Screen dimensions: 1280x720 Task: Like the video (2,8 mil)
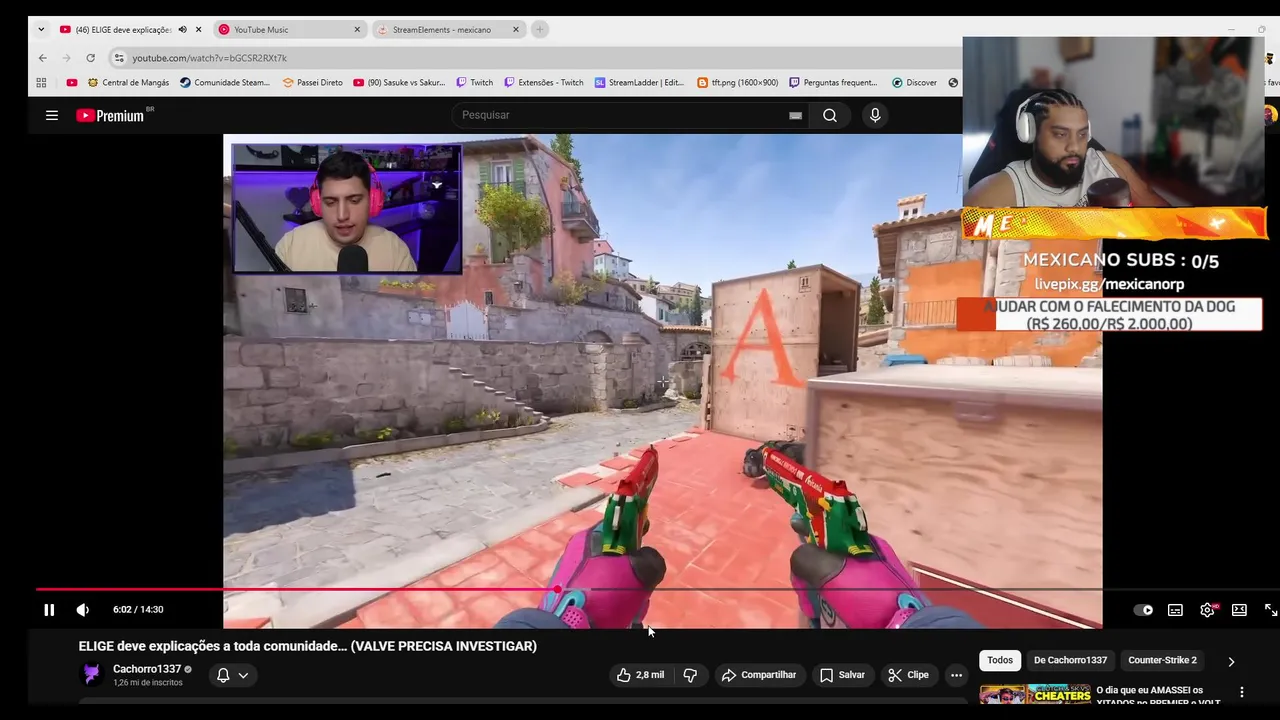[640, 675]
